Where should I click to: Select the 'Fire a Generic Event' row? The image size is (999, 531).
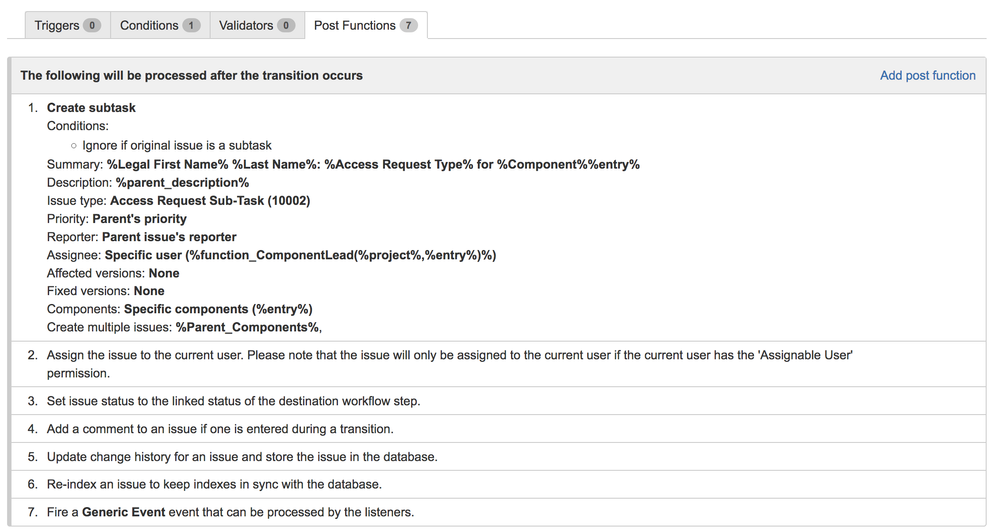[x=230, y=512]
